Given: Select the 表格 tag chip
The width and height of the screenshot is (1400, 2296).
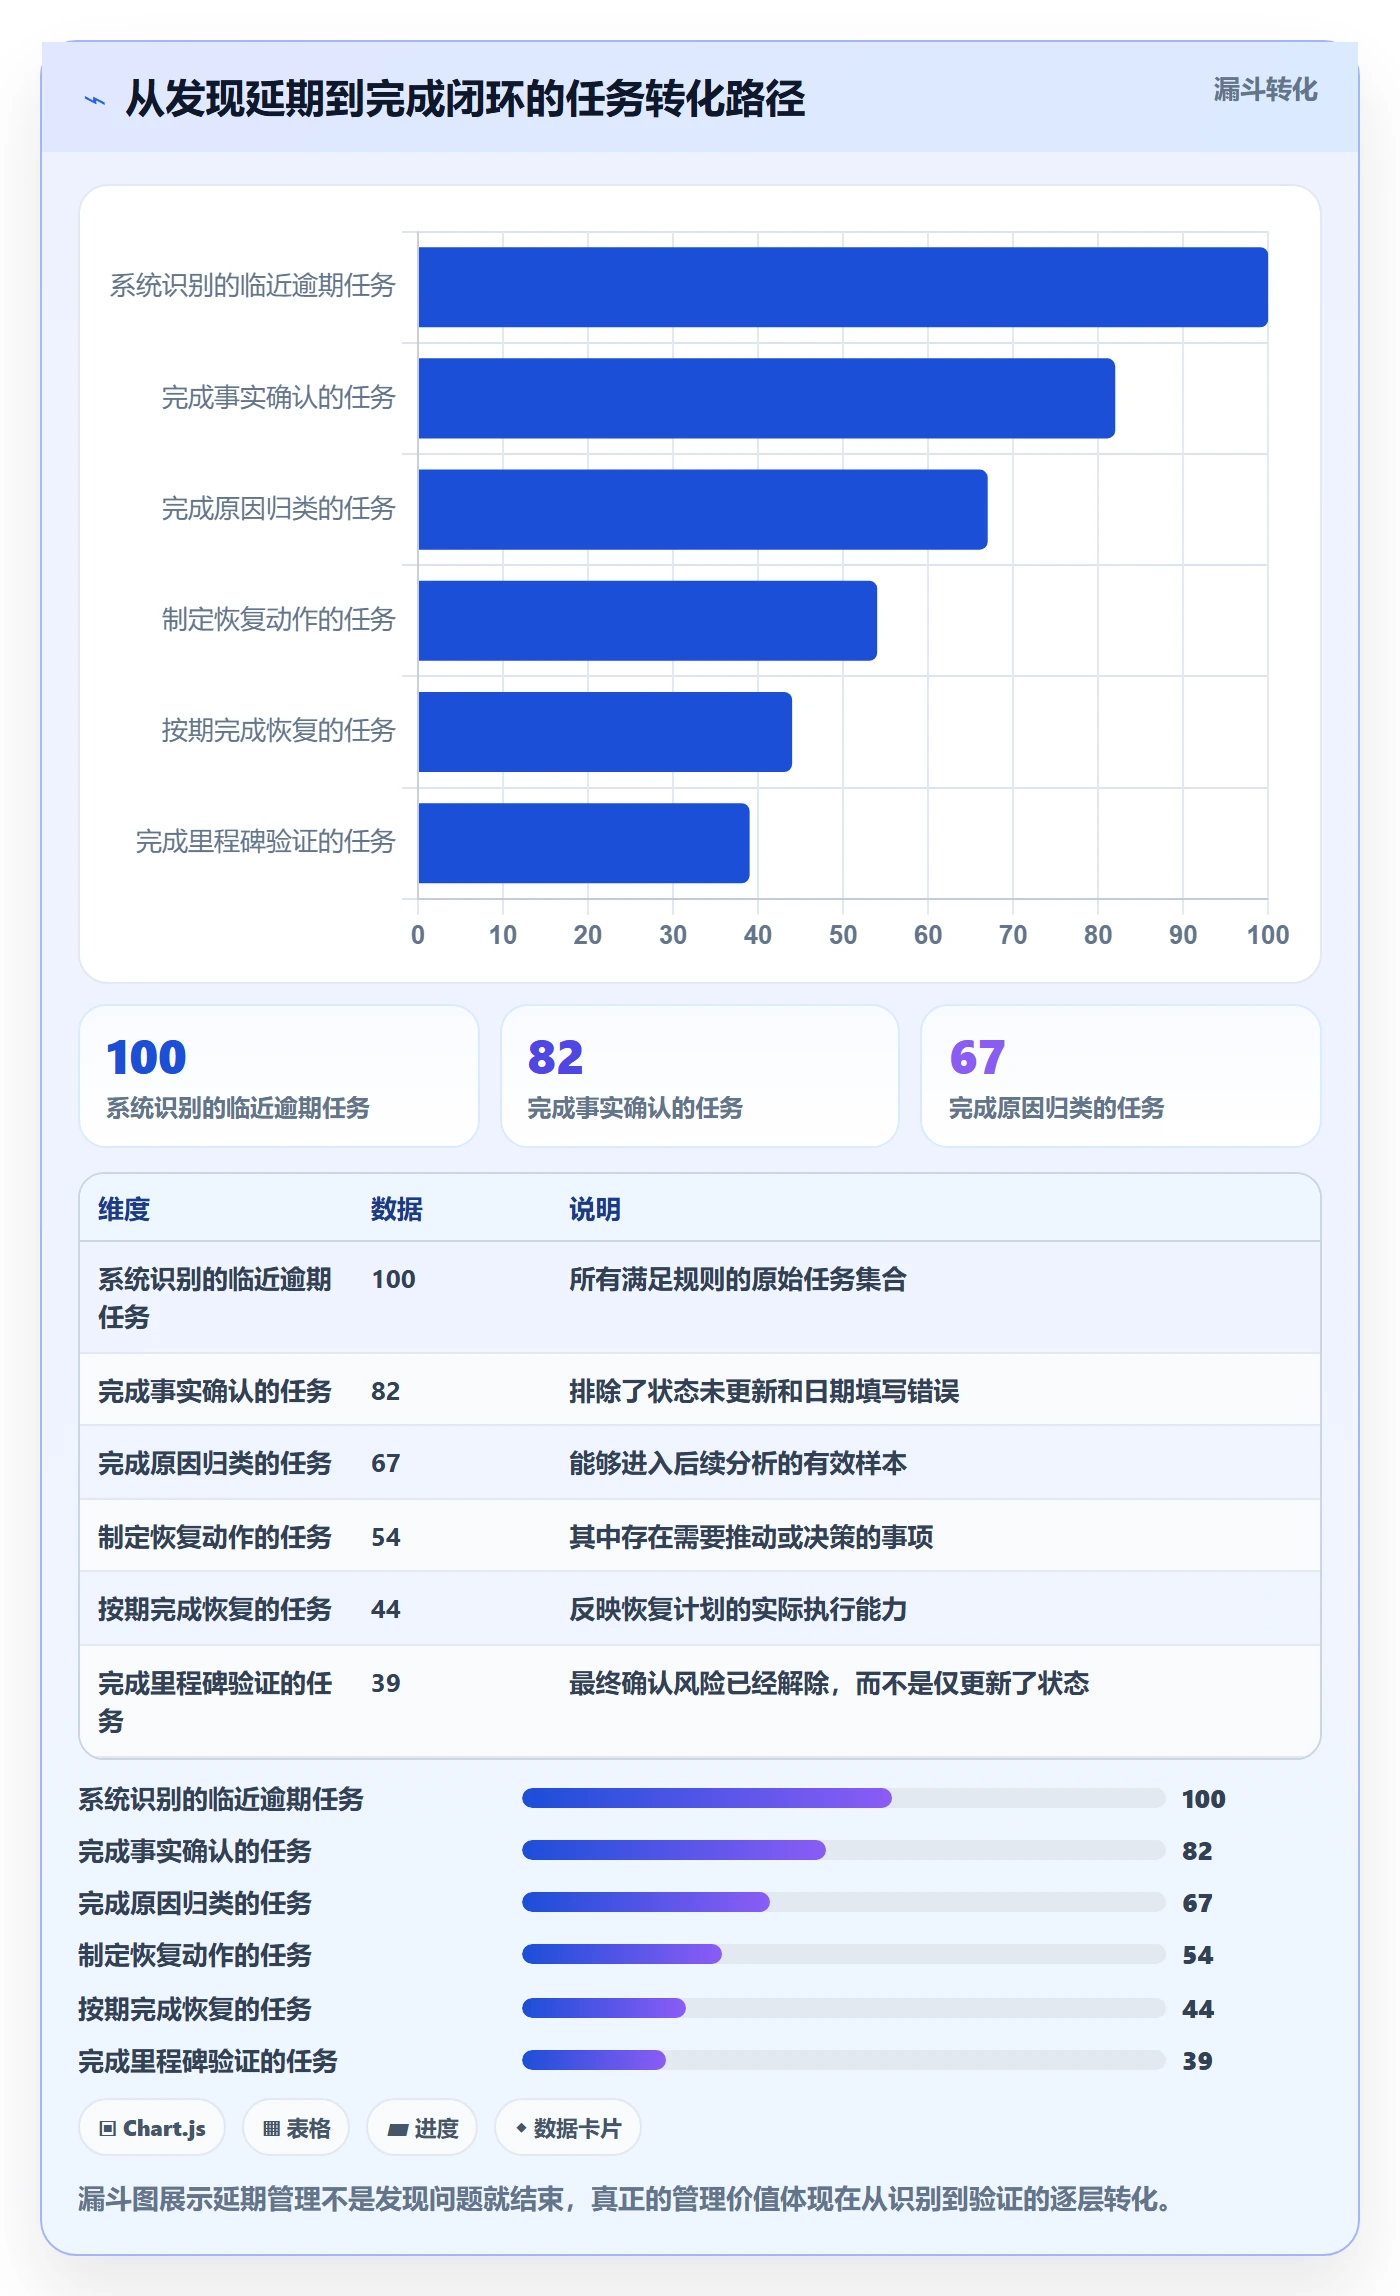Looking at the screenshot, I should point(296,2128).
